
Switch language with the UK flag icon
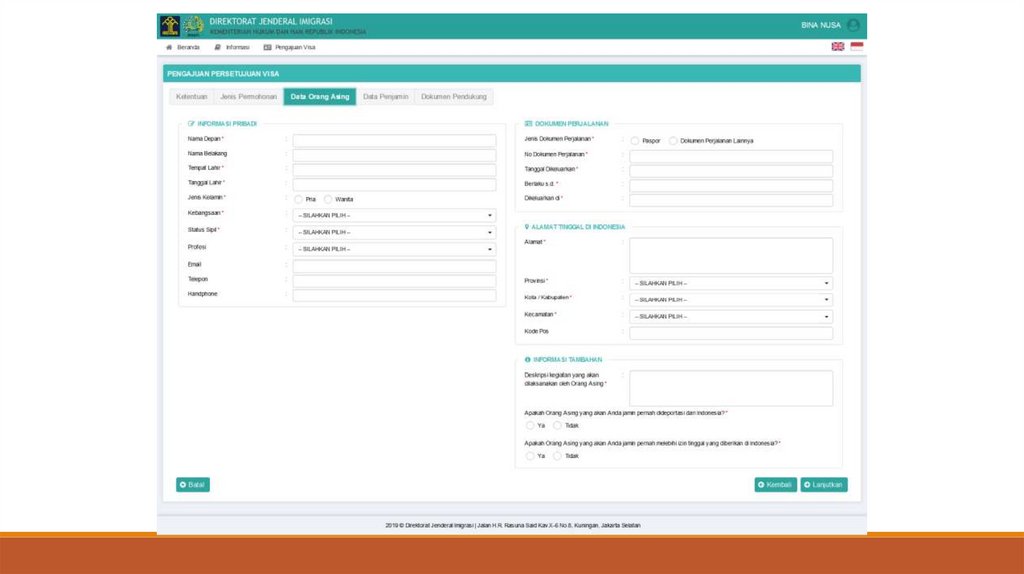[x=838, y=46]
